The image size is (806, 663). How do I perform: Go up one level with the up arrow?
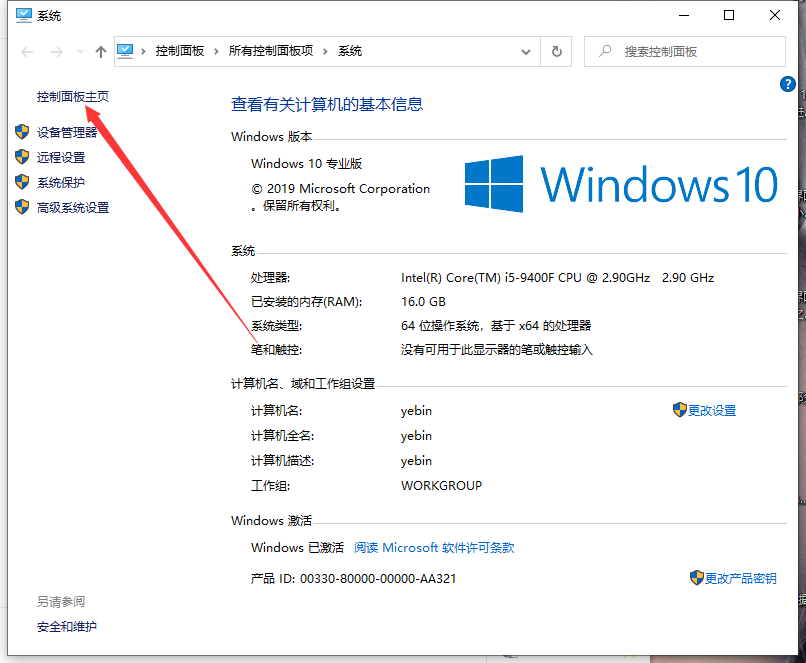tap(100, 51)
